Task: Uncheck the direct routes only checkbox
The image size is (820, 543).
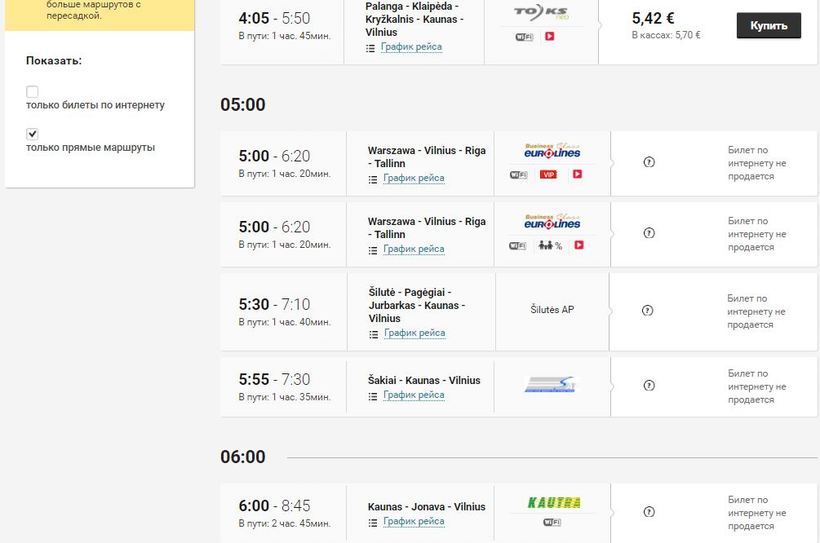Action: point(32,133)
